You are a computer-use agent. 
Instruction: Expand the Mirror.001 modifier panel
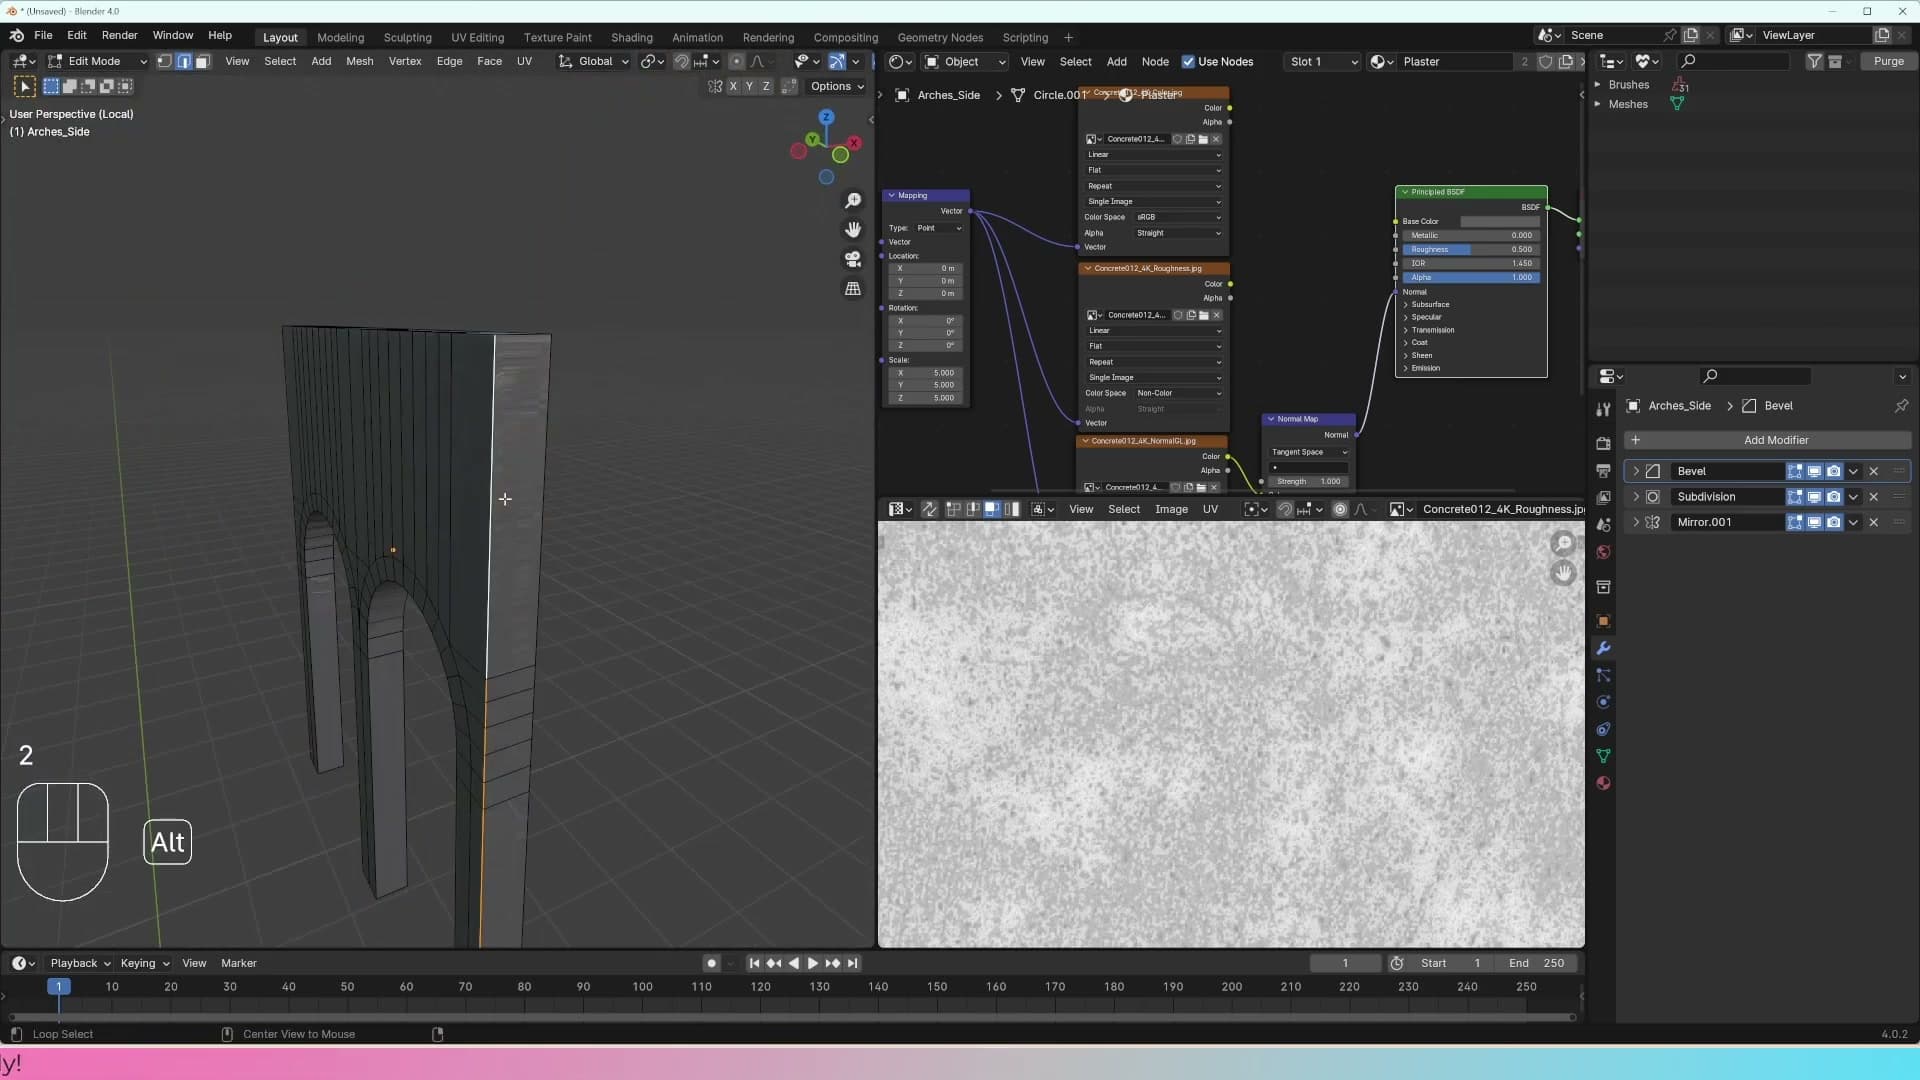click(1636, 522)
